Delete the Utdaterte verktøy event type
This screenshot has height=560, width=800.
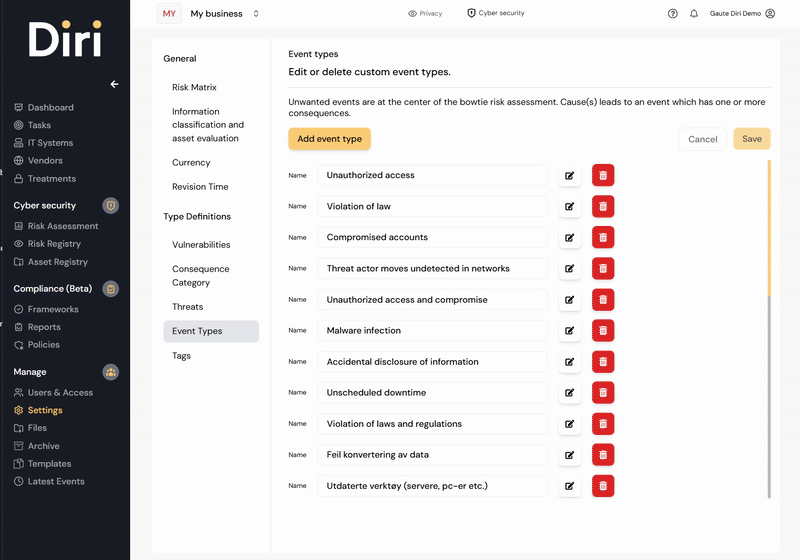[603, 486]
